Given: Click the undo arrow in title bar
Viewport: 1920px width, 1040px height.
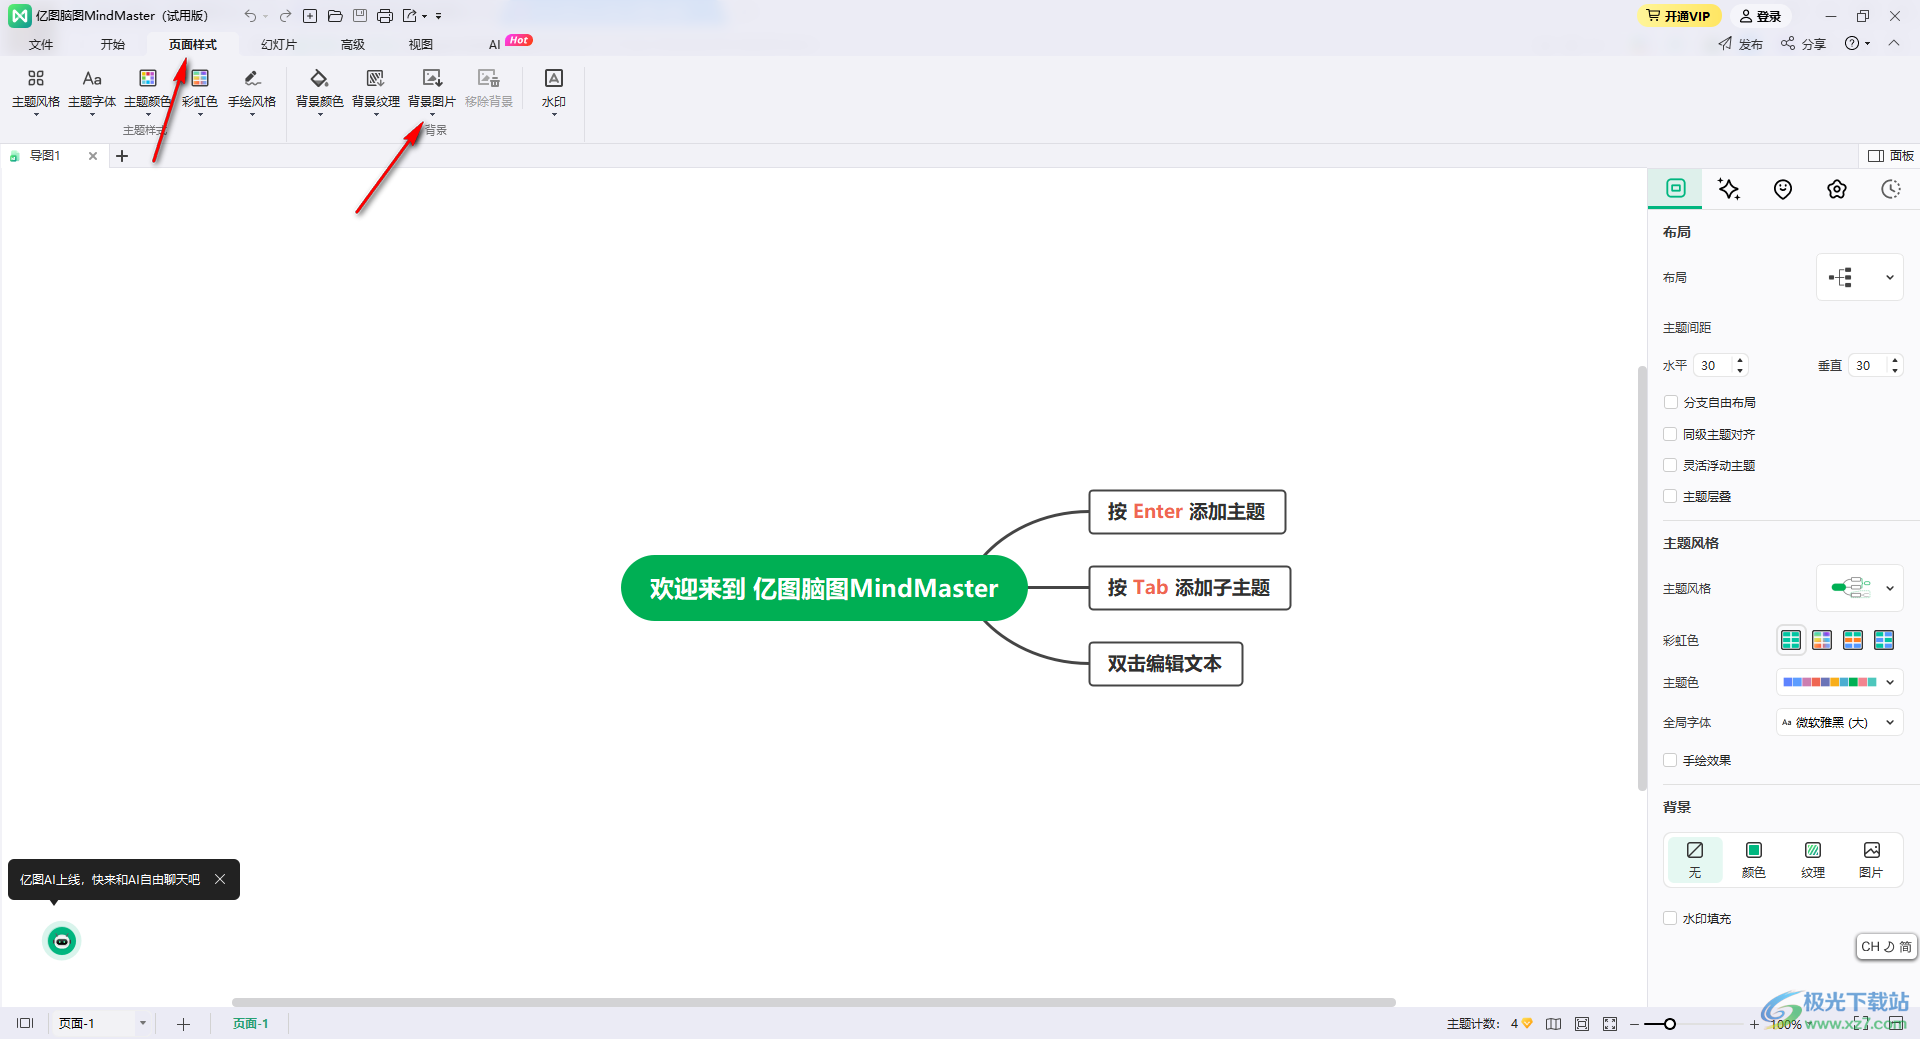Looking at the screenshot, I should click(x=250, y=16).
